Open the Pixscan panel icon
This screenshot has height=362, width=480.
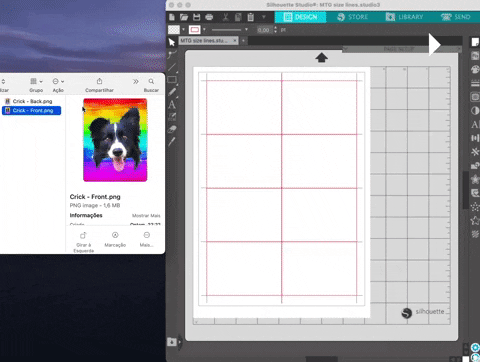pyautogui.click(x=475, y=56)
